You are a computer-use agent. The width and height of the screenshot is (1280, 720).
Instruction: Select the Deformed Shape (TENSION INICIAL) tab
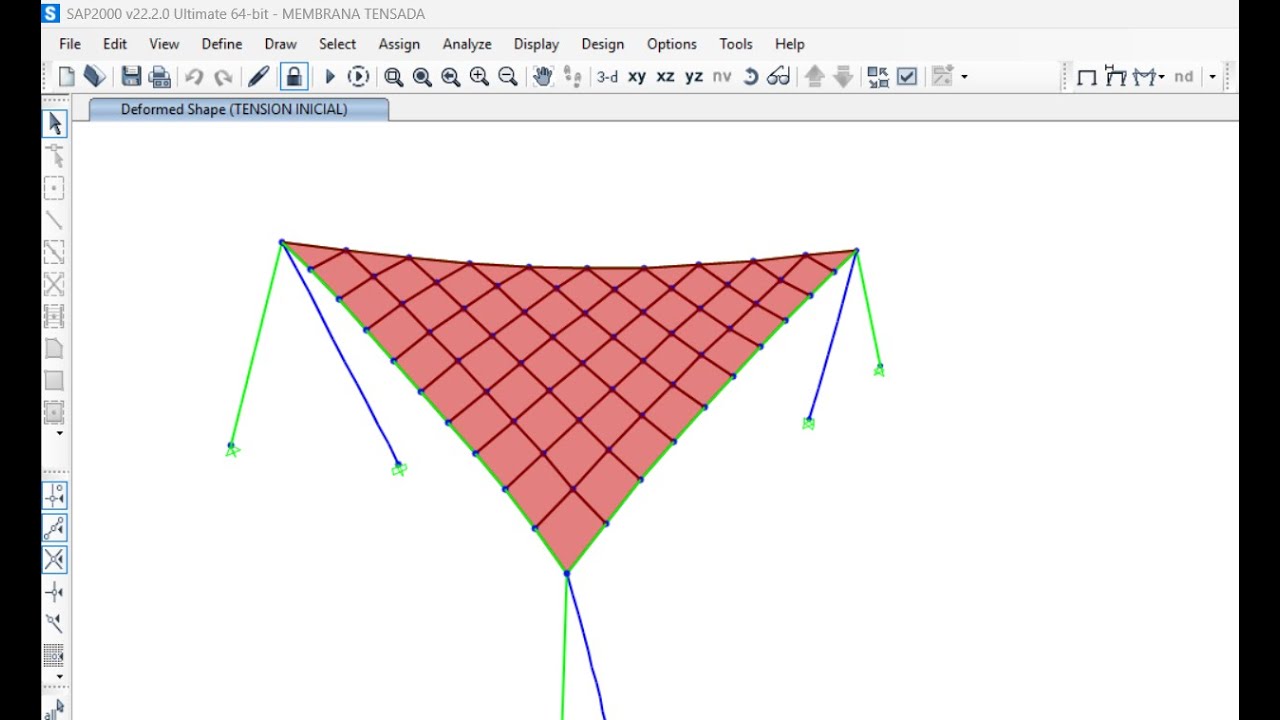coord(238,110)
